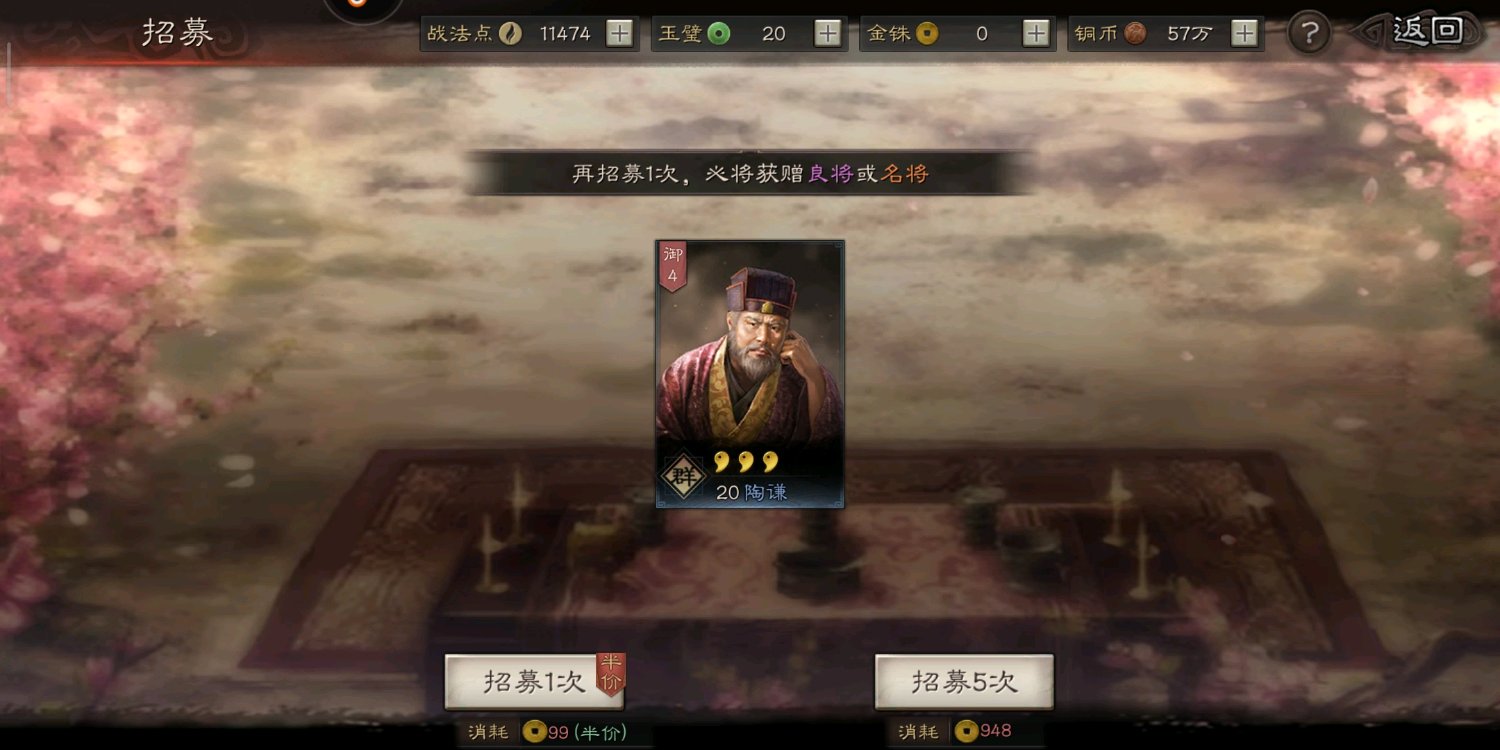Recruit once with 招募1次 button
This screenshot has height=750, width=1500.
(534, 682)
